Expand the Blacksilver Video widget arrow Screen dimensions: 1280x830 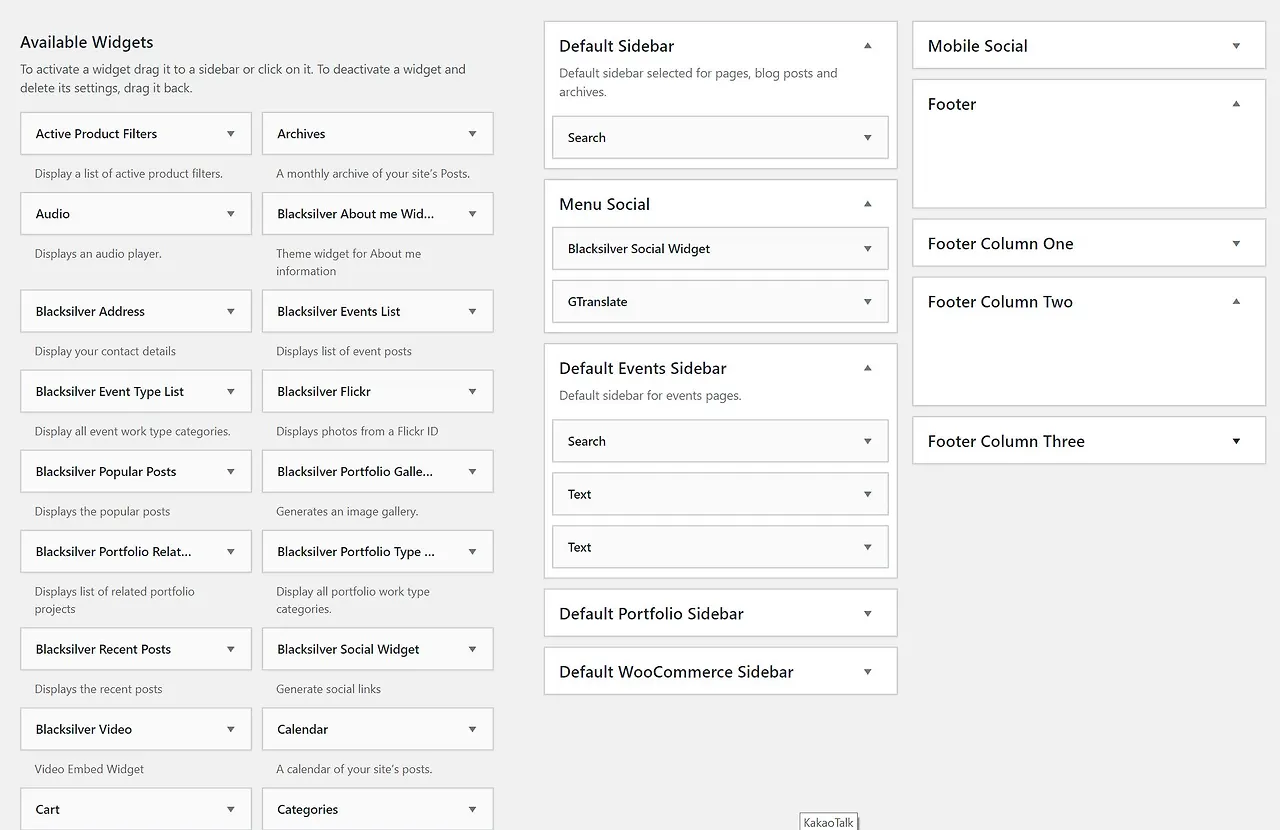pyautogui.click(x=231, y=730)
